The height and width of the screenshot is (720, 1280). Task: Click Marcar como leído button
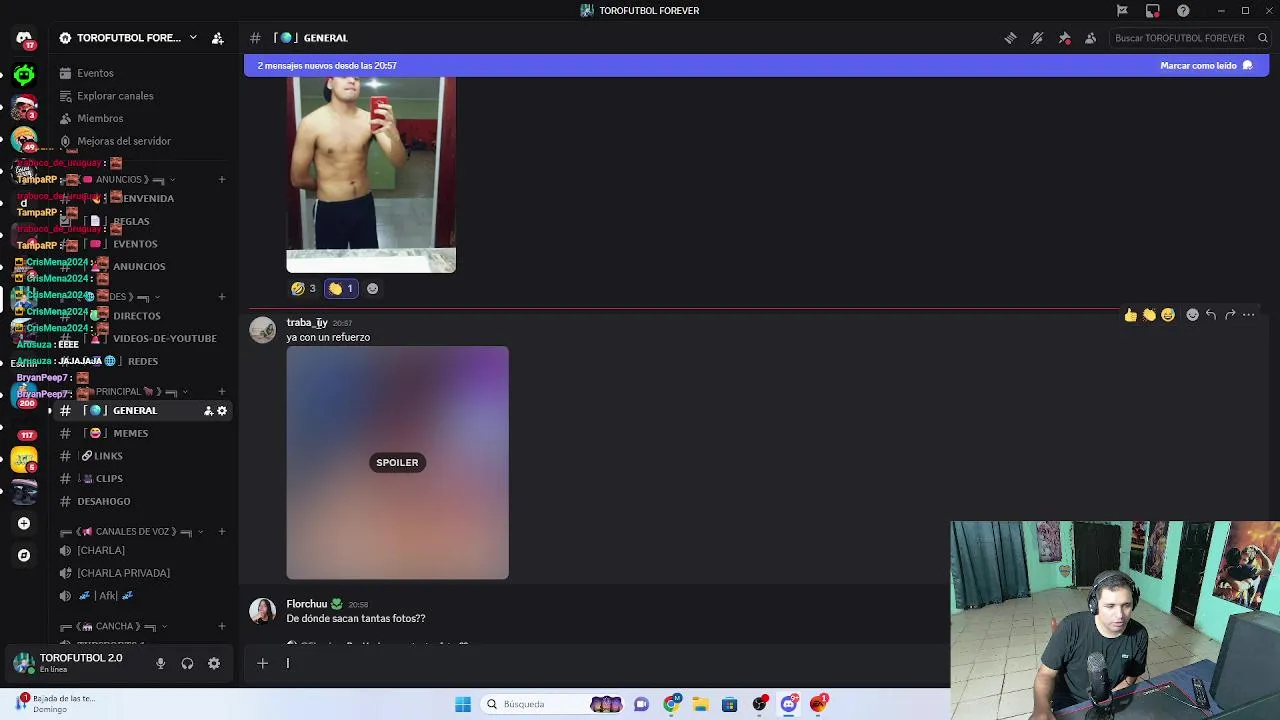1206,66
